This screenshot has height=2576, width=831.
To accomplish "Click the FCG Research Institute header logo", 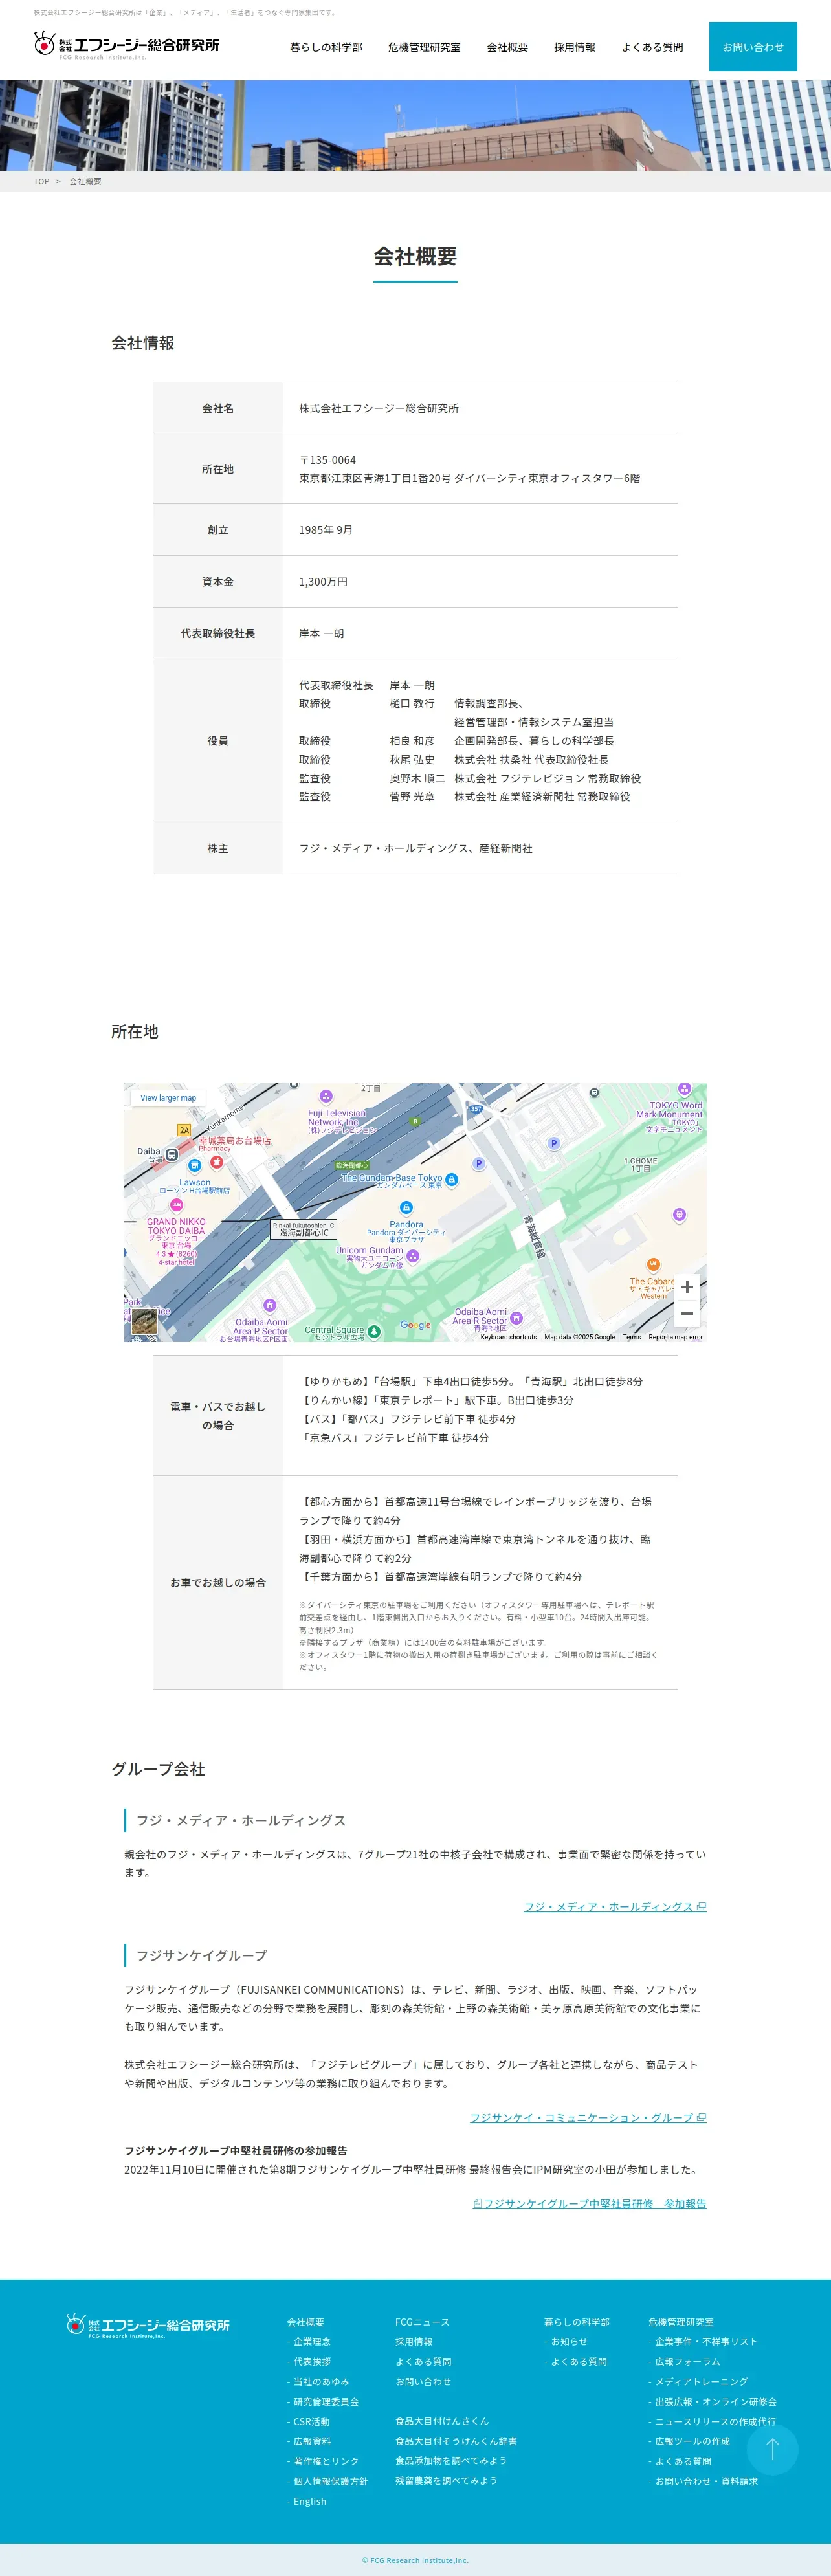I will 126,46.
